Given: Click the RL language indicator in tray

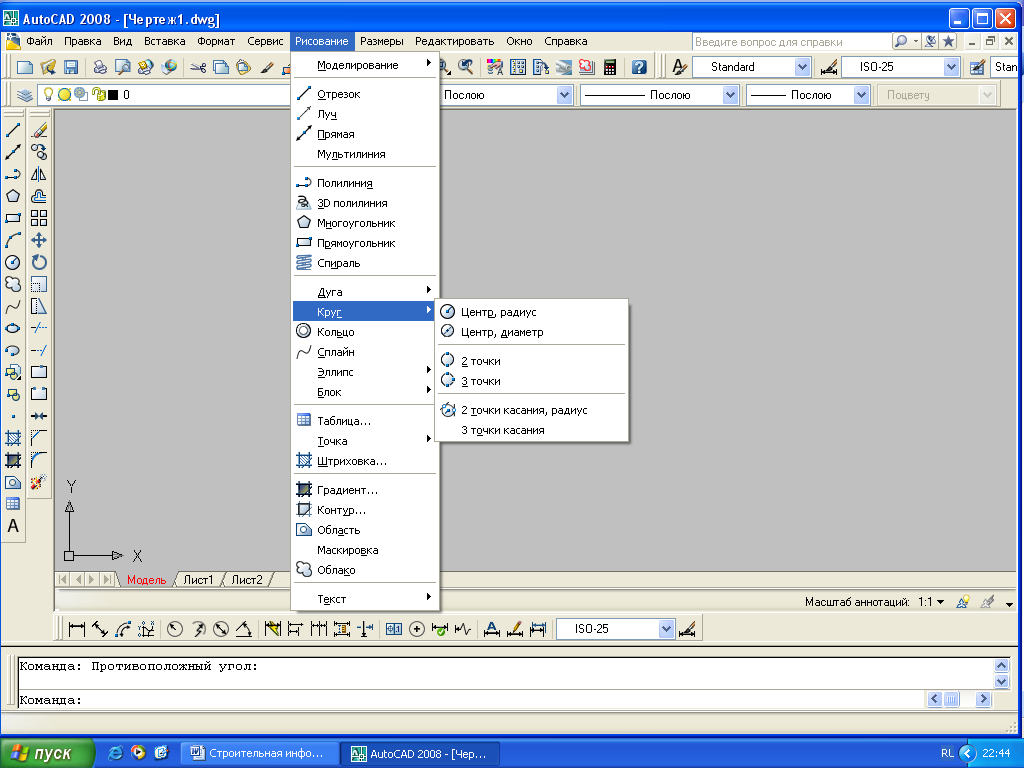Looking at the screenshot, I should 947,753.
